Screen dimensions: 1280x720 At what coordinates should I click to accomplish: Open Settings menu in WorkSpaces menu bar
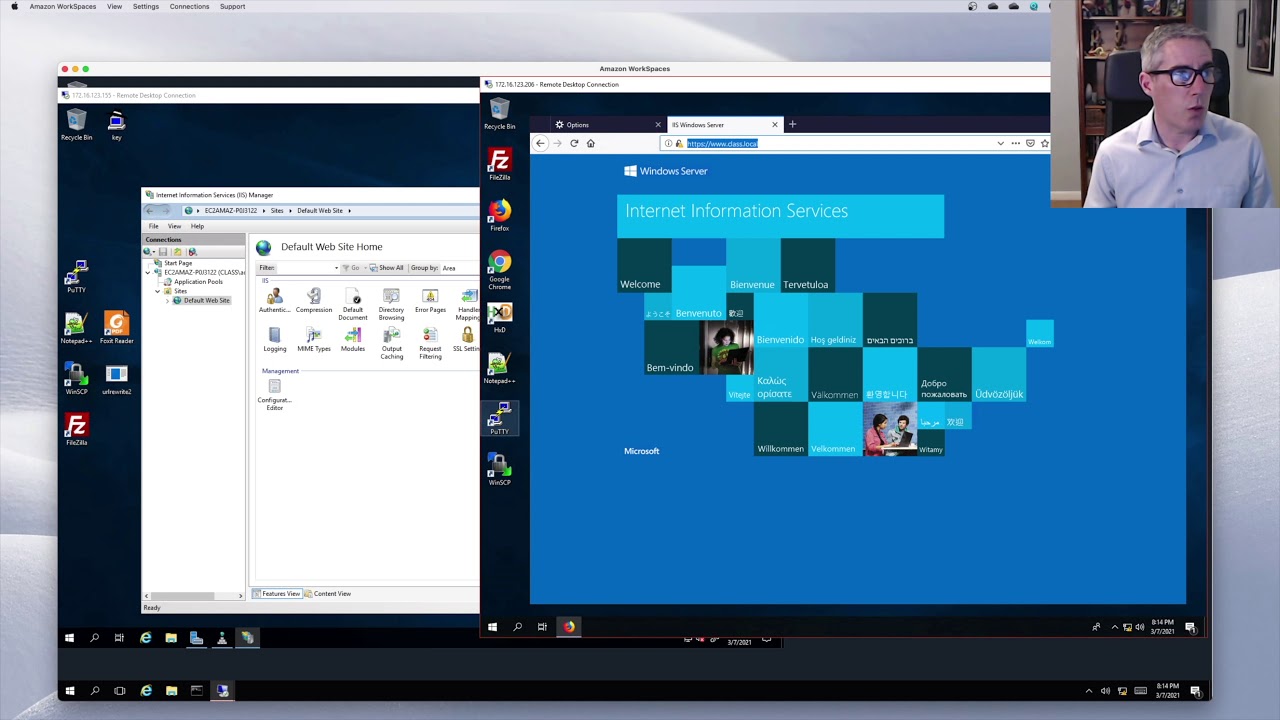pos(145,6)
